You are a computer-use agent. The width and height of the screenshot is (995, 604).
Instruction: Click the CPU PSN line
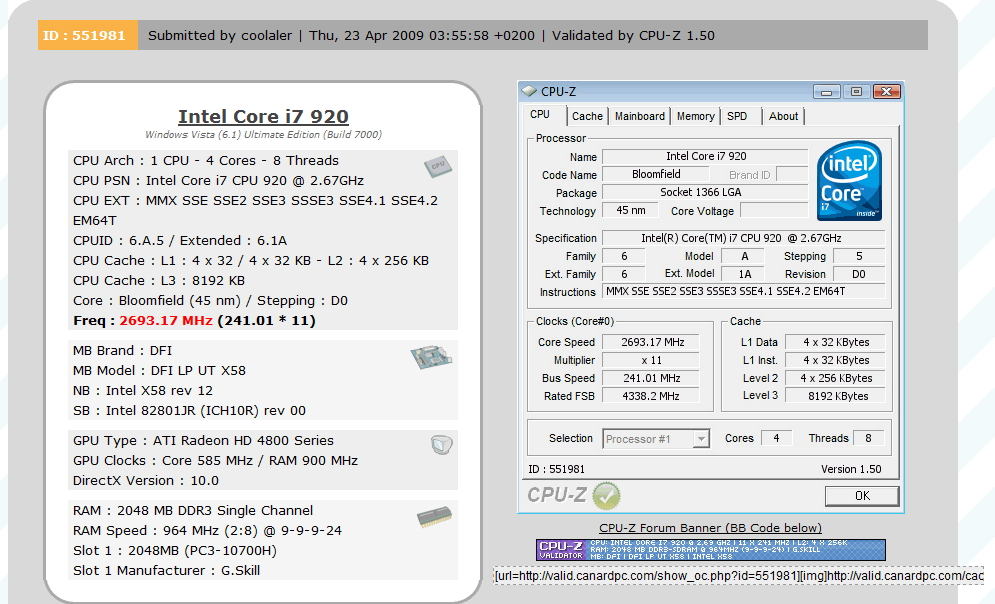218,181
